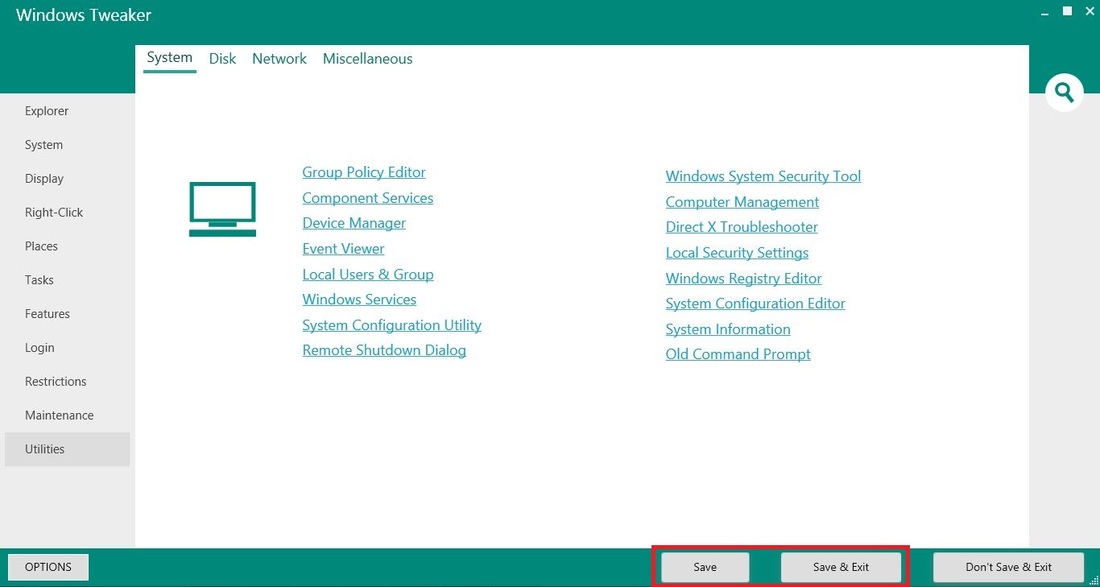Click the Save & Exit button
The height and width of the screenshot is (587, 1100).
(x=840, y=567)
